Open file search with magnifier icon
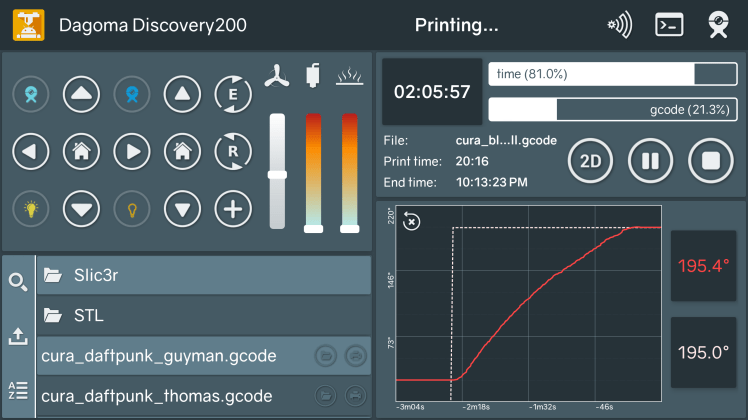 click(18, 281)
